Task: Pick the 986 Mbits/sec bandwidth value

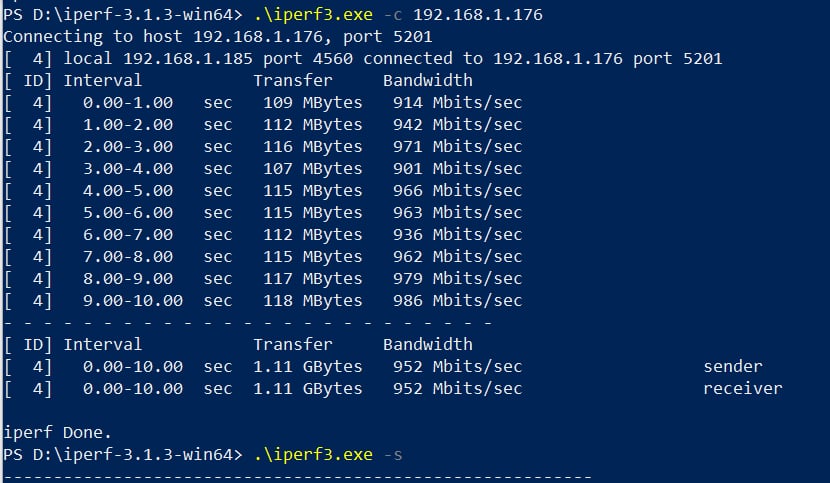Action: coord(457,300)
